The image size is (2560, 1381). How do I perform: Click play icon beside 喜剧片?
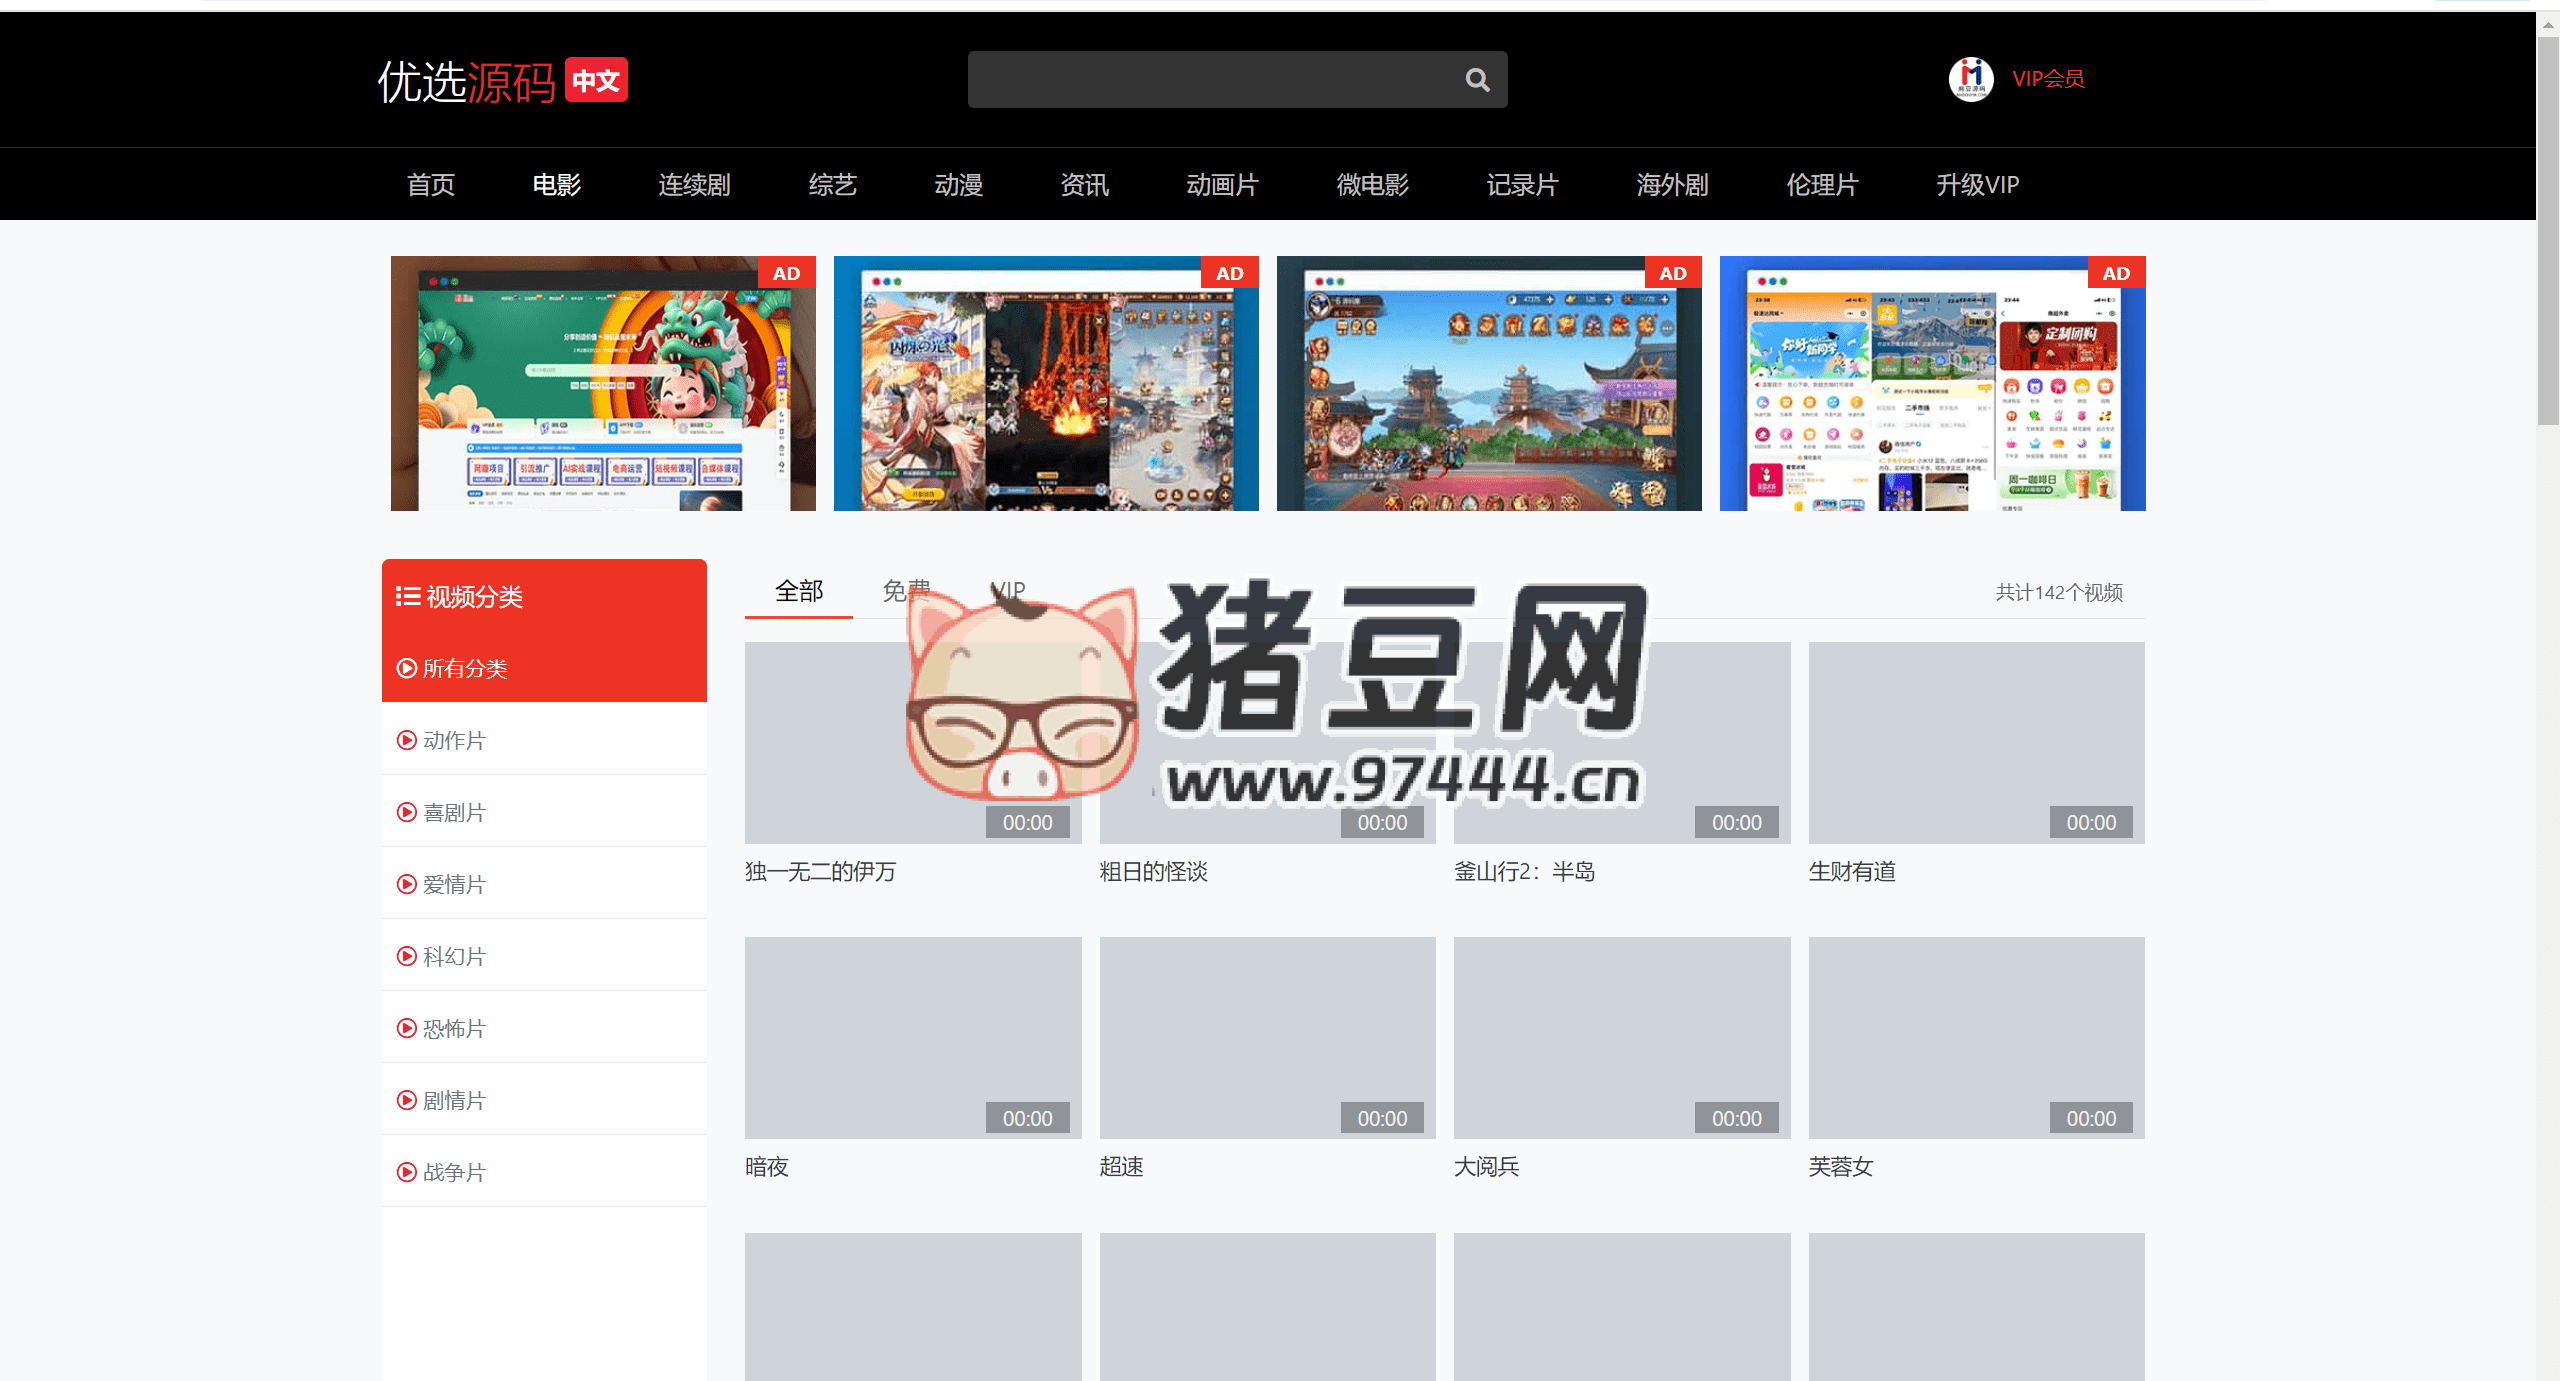407,812
